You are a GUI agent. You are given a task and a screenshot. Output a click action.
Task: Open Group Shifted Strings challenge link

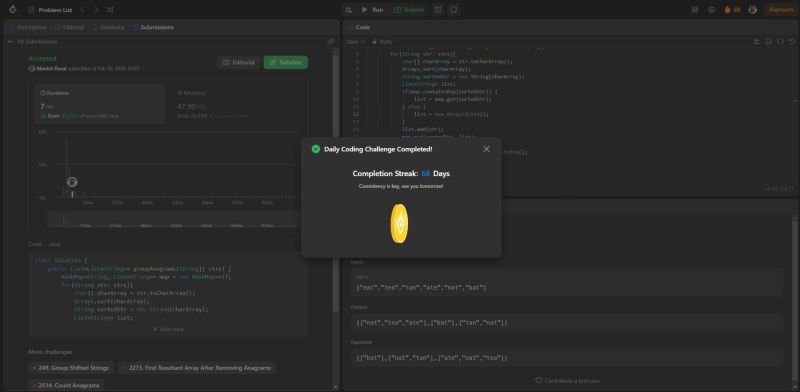pyautogui.click(x=70, y=368)
